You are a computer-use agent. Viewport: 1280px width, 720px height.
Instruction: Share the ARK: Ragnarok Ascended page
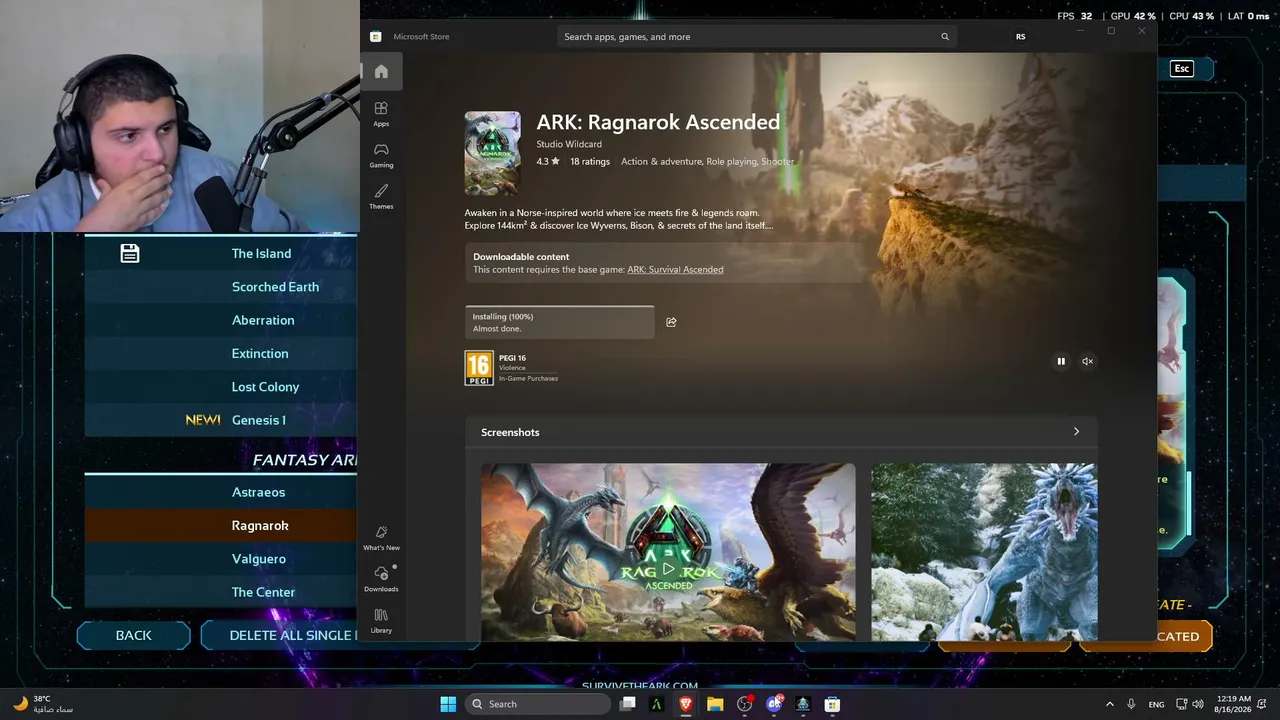pyautogui.click(x=671, y=322)
